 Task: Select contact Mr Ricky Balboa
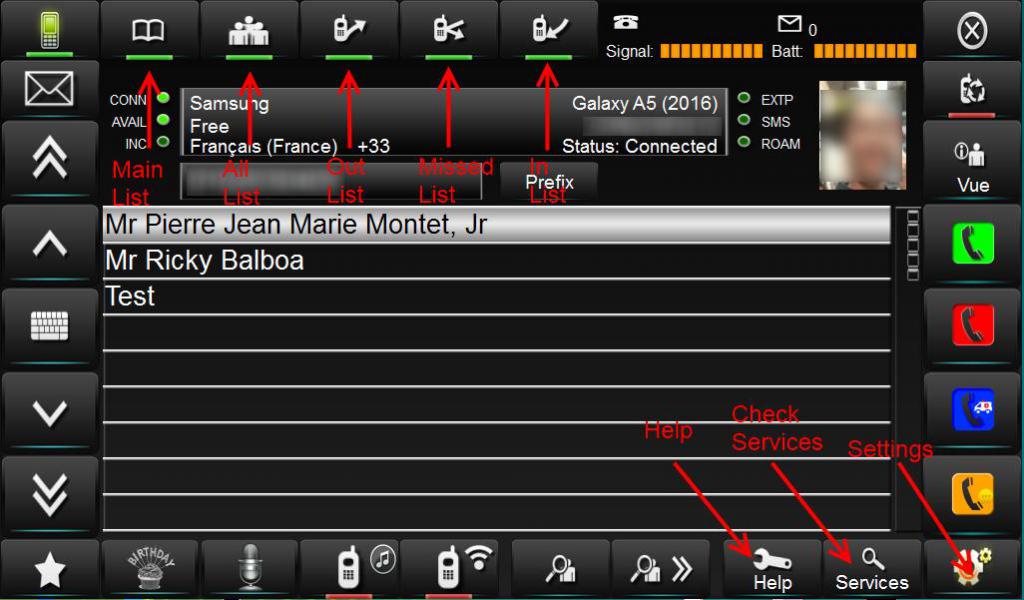click(x=496, y=261)
